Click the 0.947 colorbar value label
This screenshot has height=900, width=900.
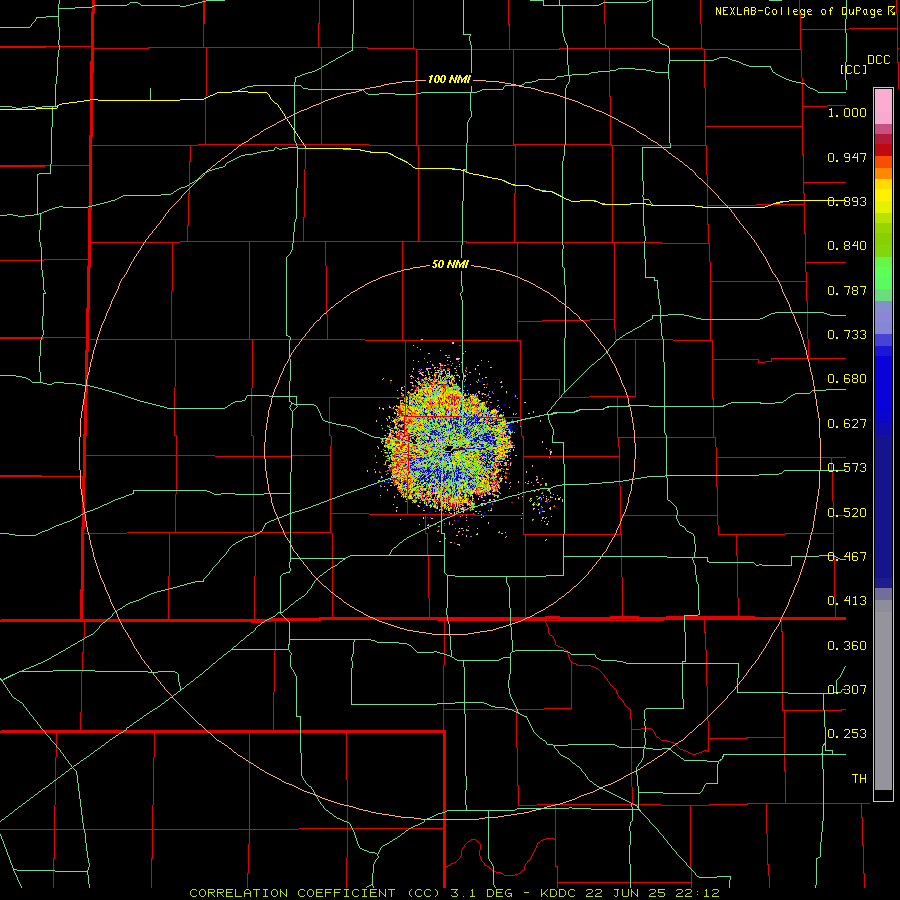tap(847, 157)
